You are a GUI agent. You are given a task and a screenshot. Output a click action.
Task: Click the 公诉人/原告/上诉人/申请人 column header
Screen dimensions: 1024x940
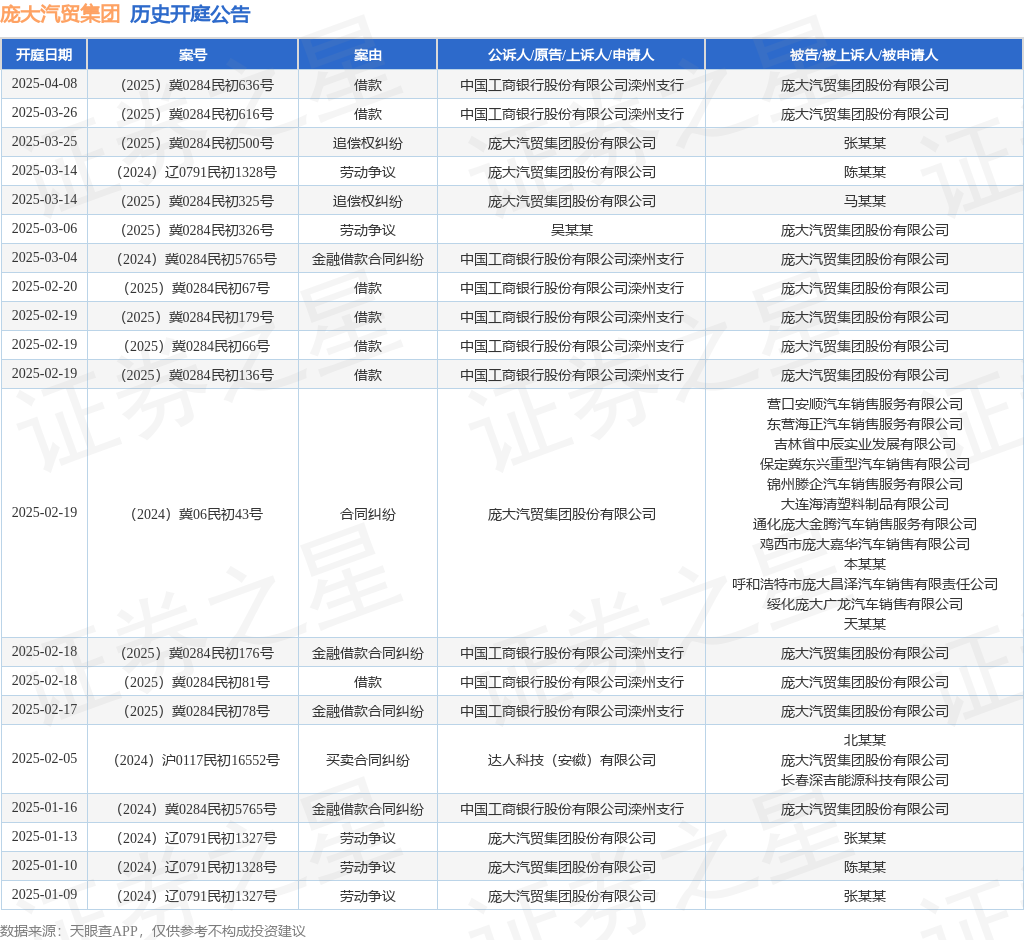tap(571, 55)
